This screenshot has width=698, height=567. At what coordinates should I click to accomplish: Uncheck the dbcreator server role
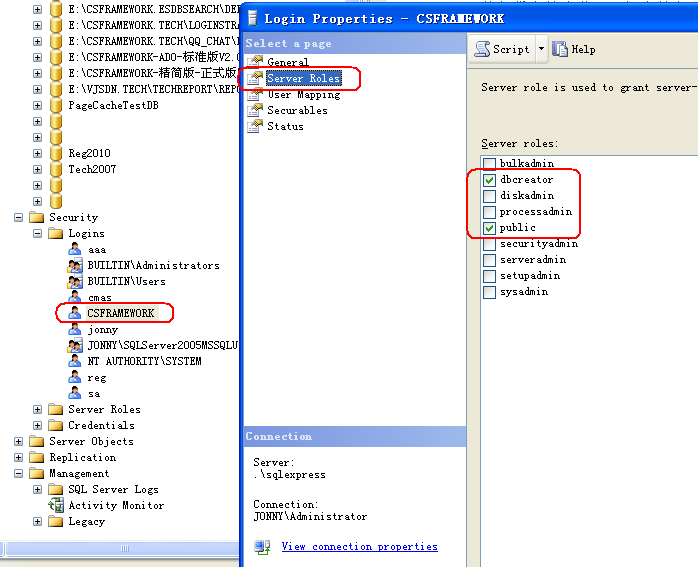coord(489,180)
